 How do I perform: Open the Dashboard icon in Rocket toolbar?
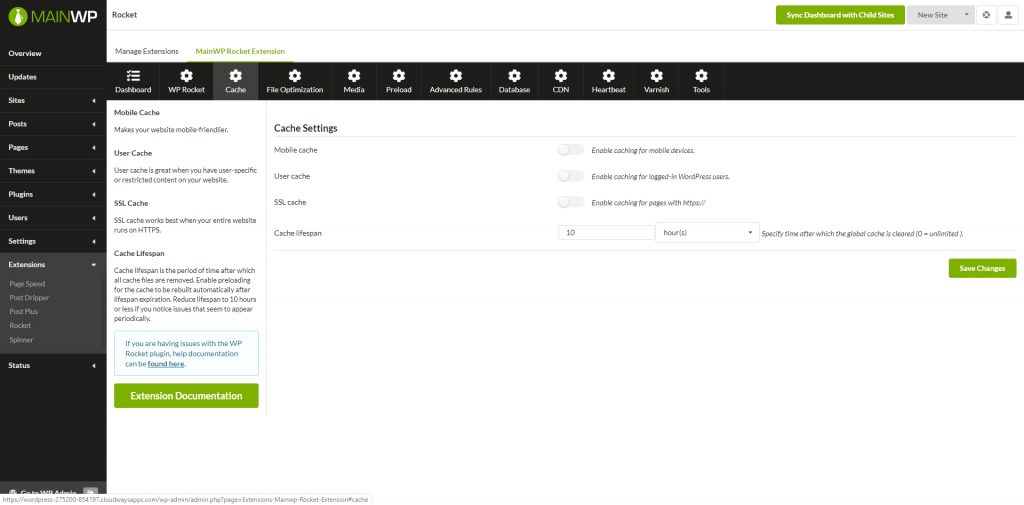pos(132,76)
